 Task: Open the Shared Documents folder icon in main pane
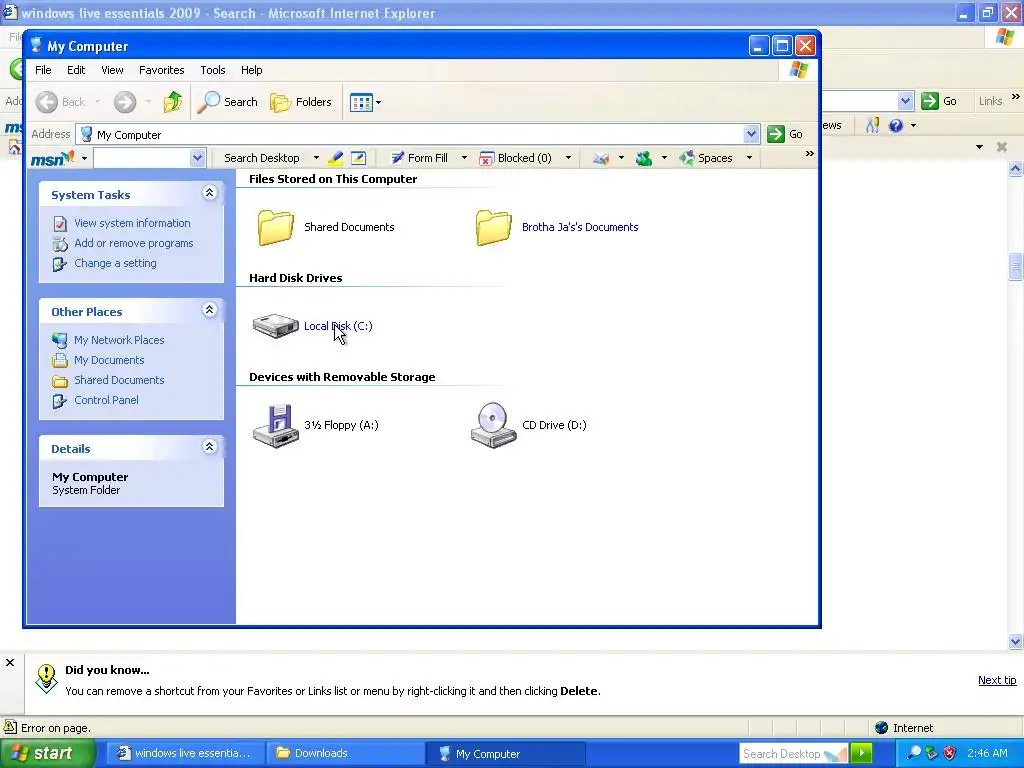276,227
